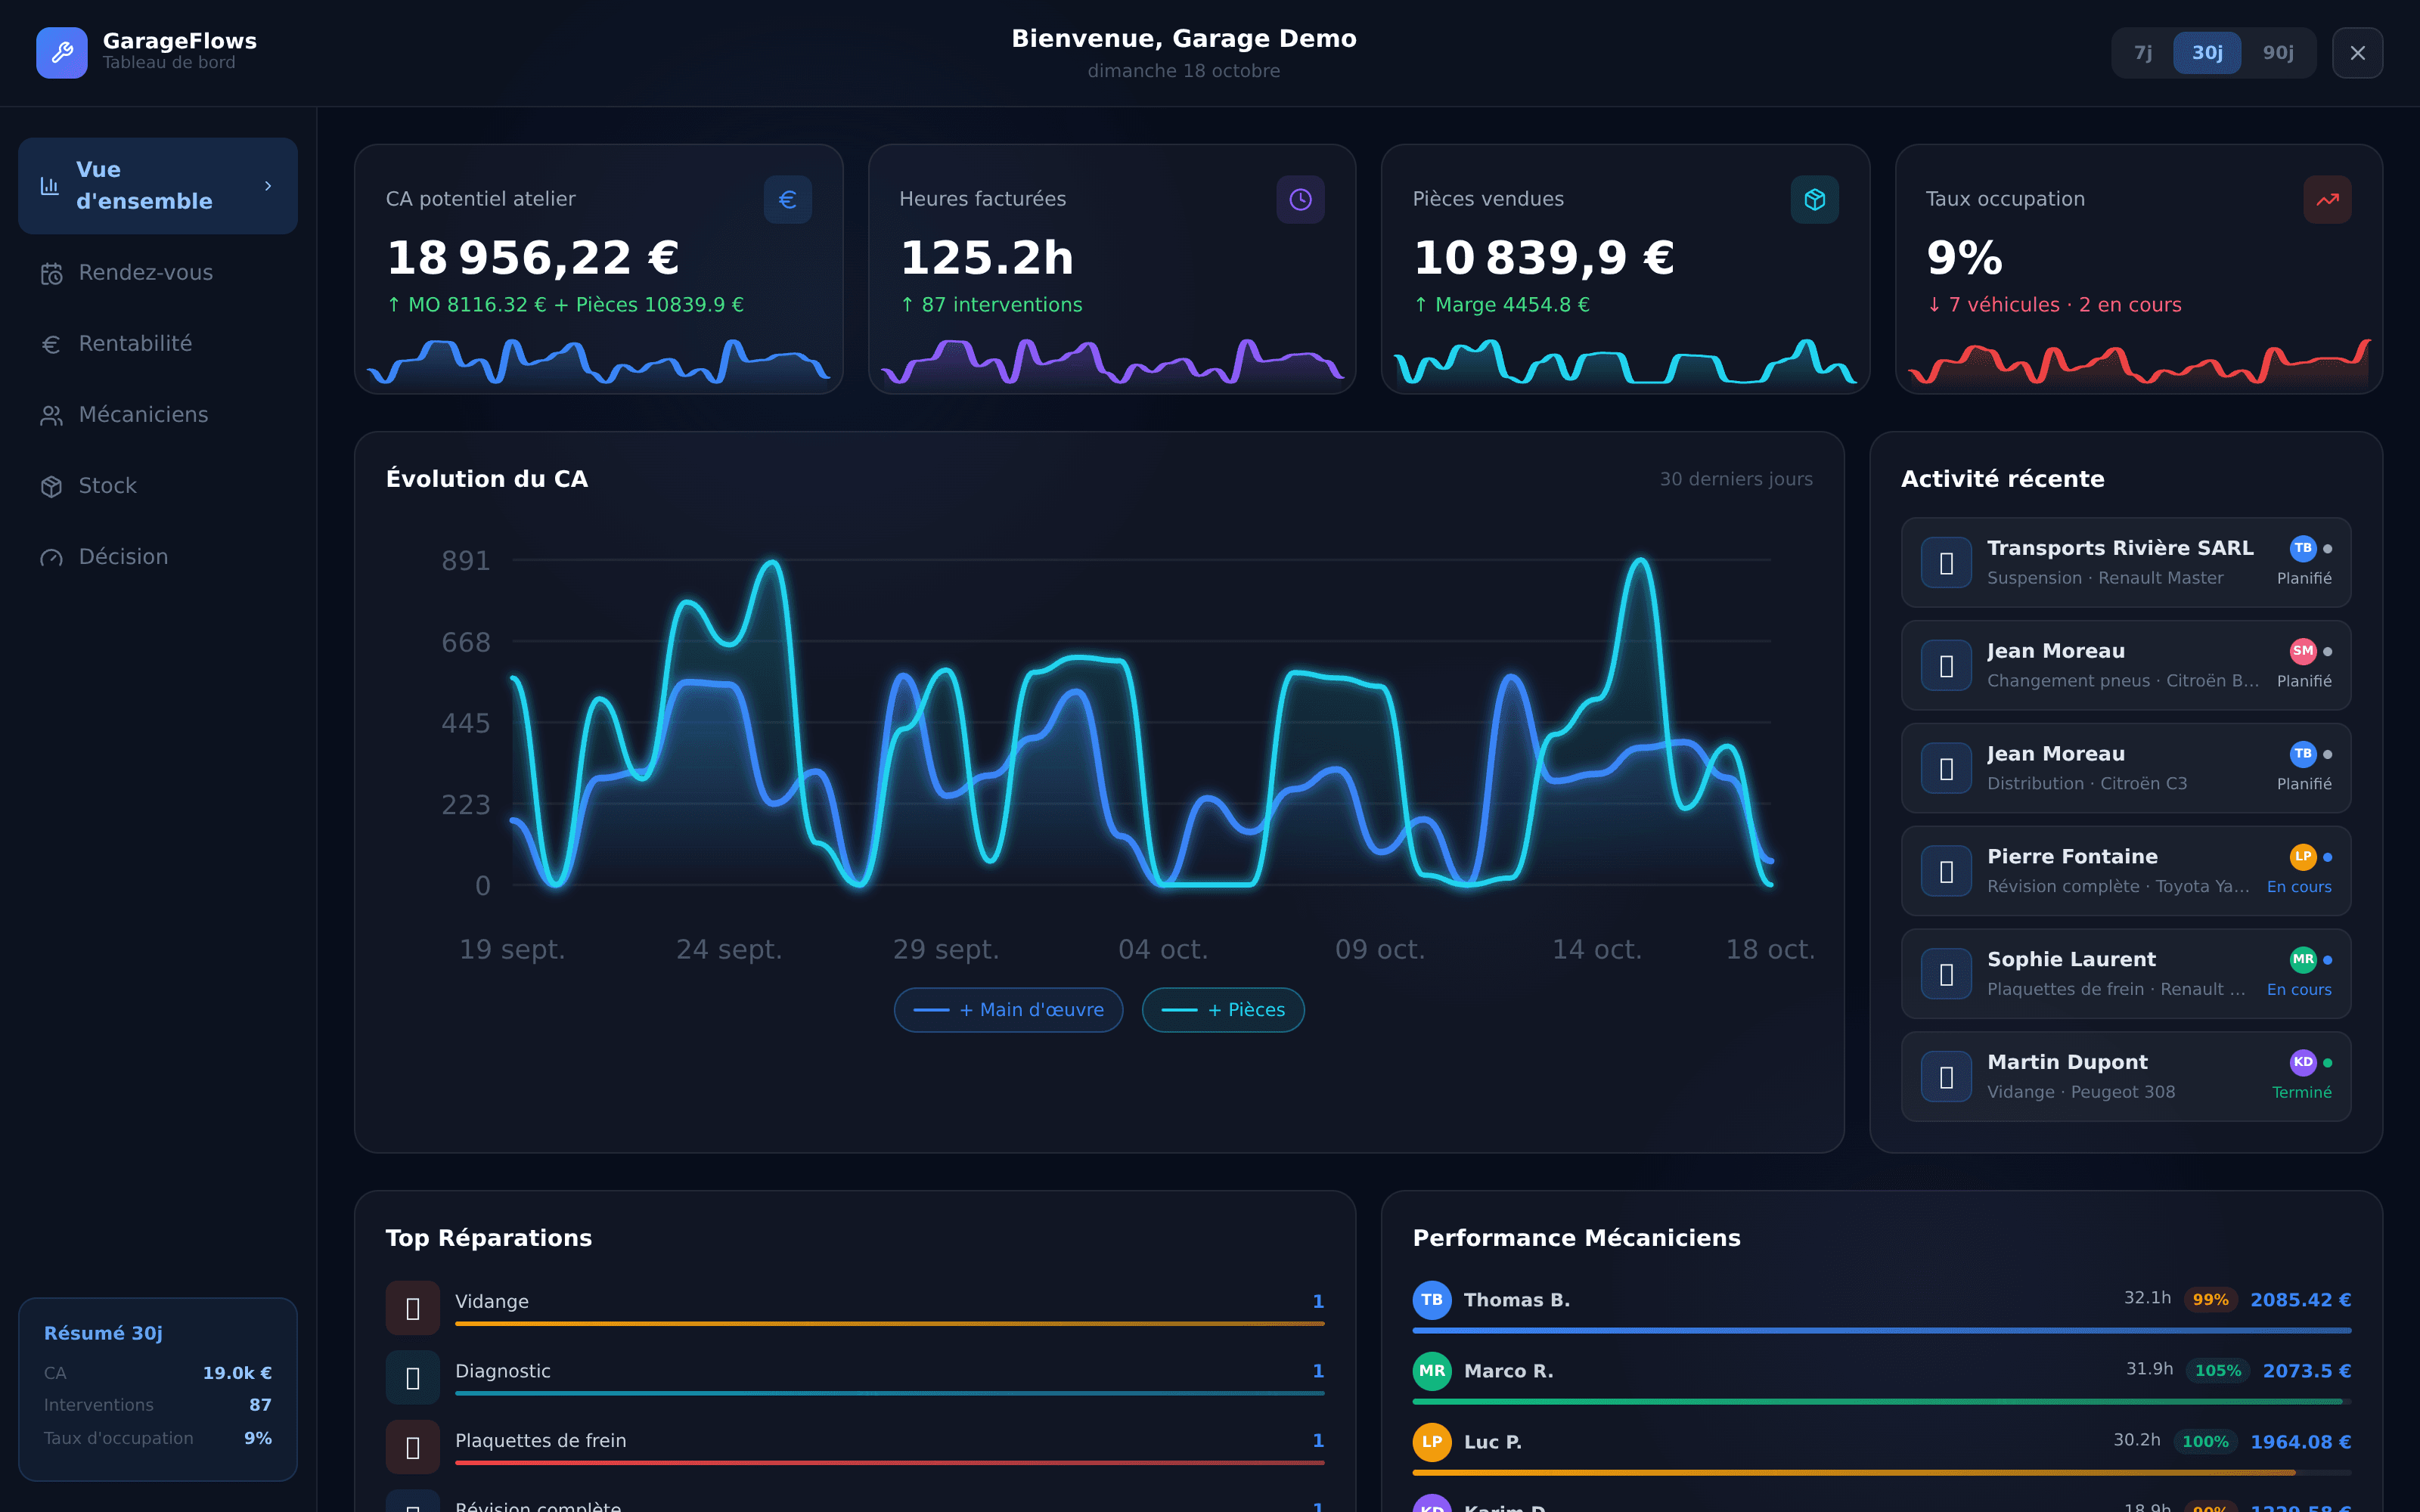The width and height of the screenshot is (2420, 1512).
Task: Click the euro icon beside Rentabilité
Action: click(51, 344)
